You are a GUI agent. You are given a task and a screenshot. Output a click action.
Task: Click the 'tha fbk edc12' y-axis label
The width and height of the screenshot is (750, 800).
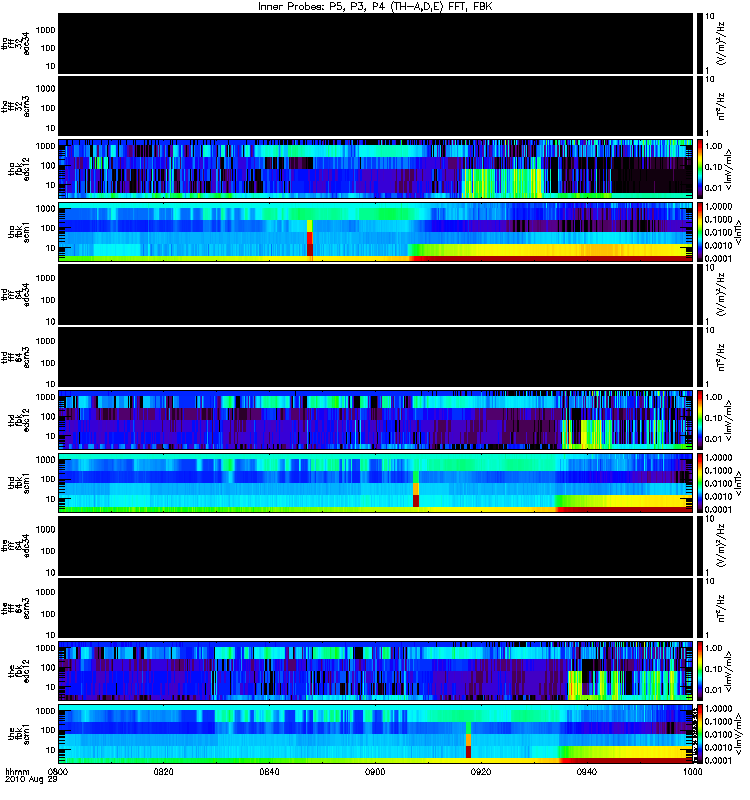point(19,167)
